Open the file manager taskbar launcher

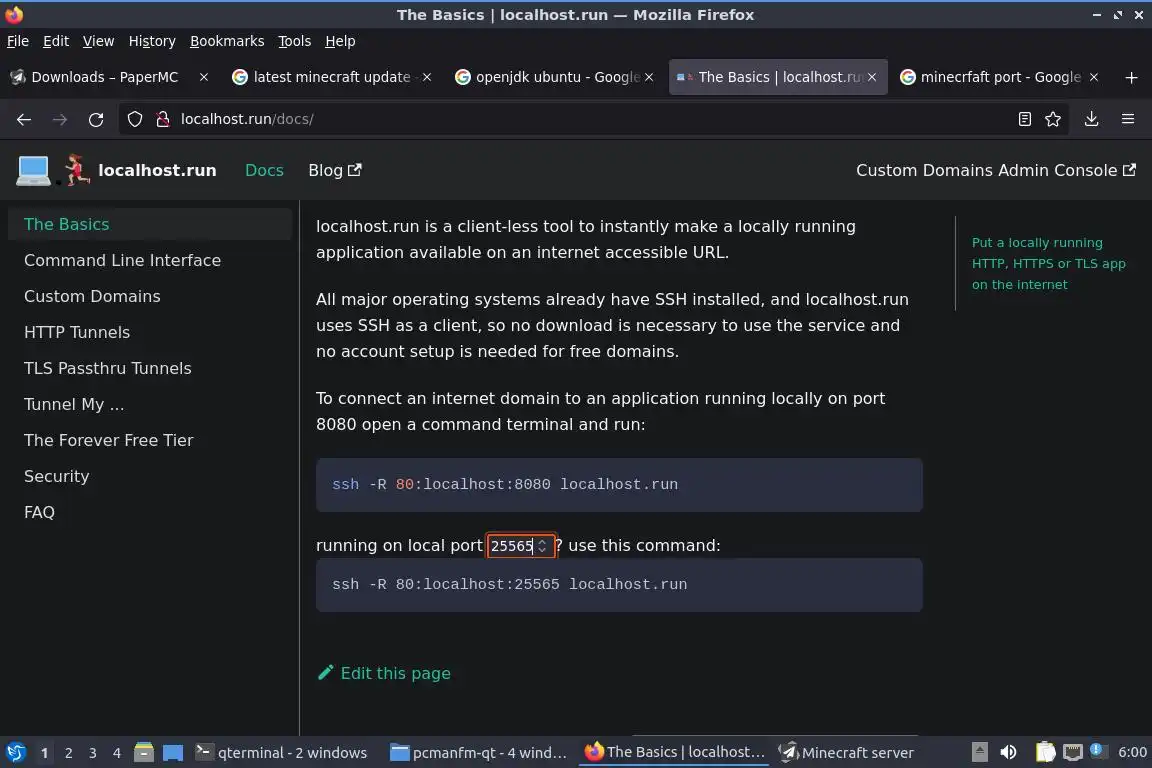tap(143, 752)
